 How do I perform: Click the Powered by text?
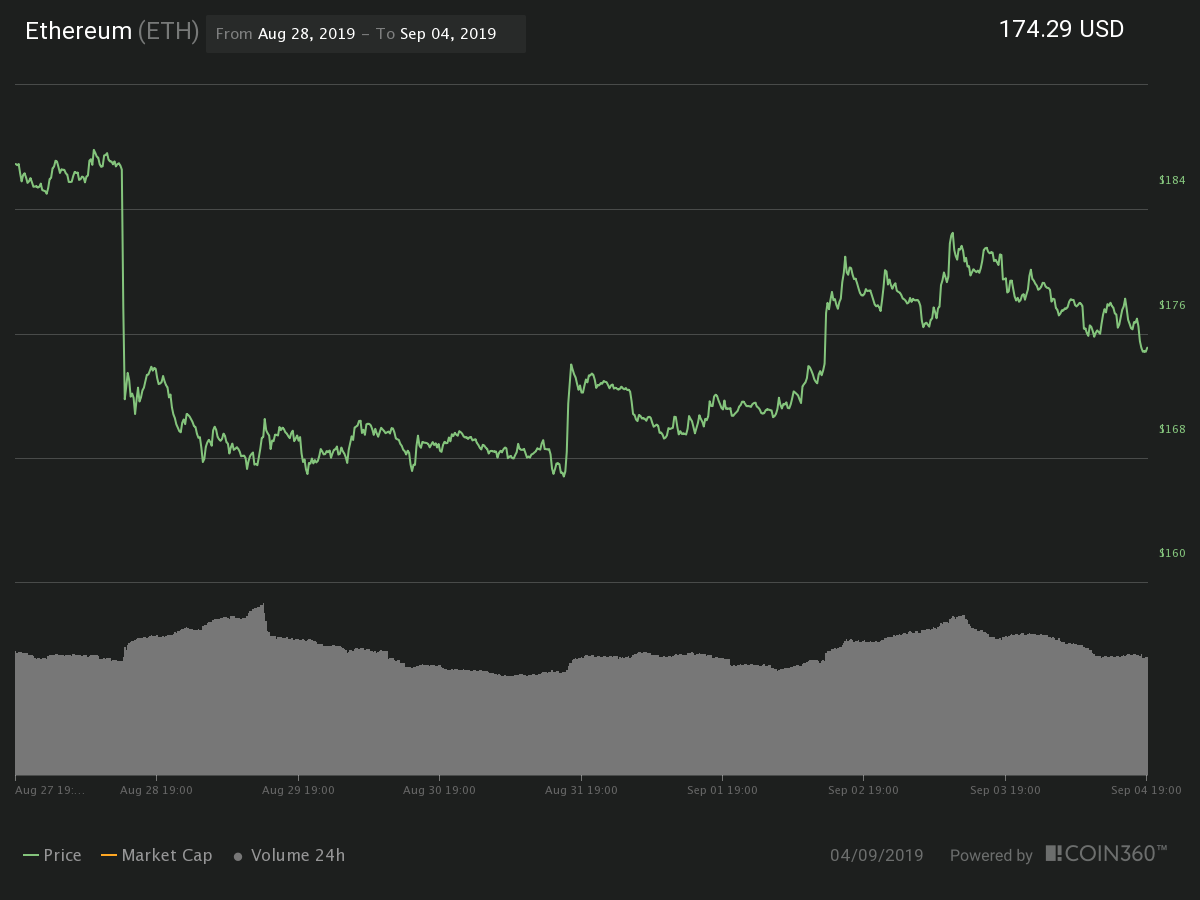991,856
